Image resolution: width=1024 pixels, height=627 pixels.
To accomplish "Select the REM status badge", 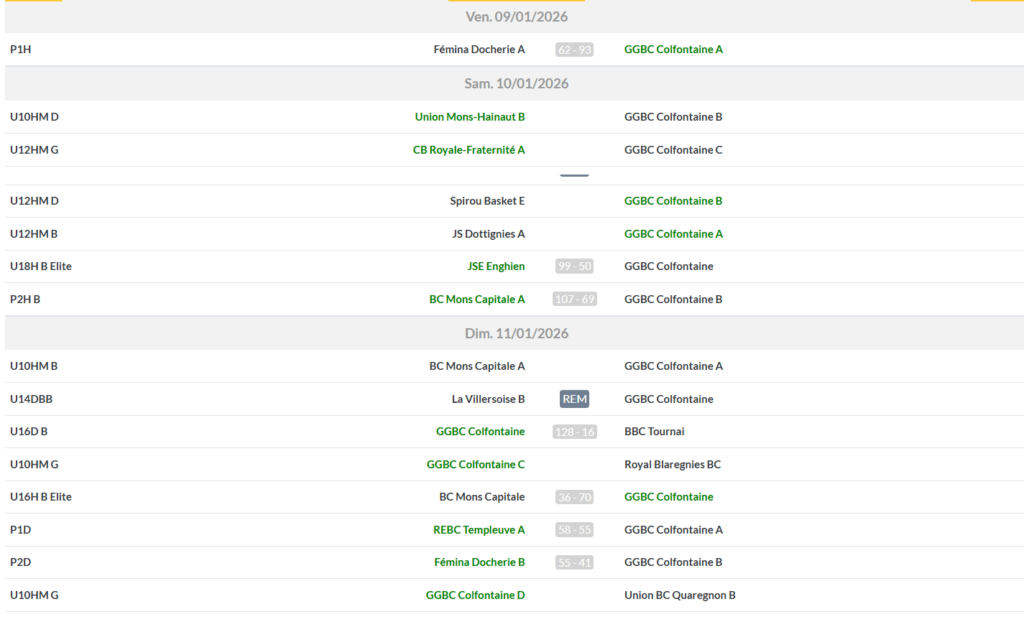I will pyautogui.click(x=574, y=399).
